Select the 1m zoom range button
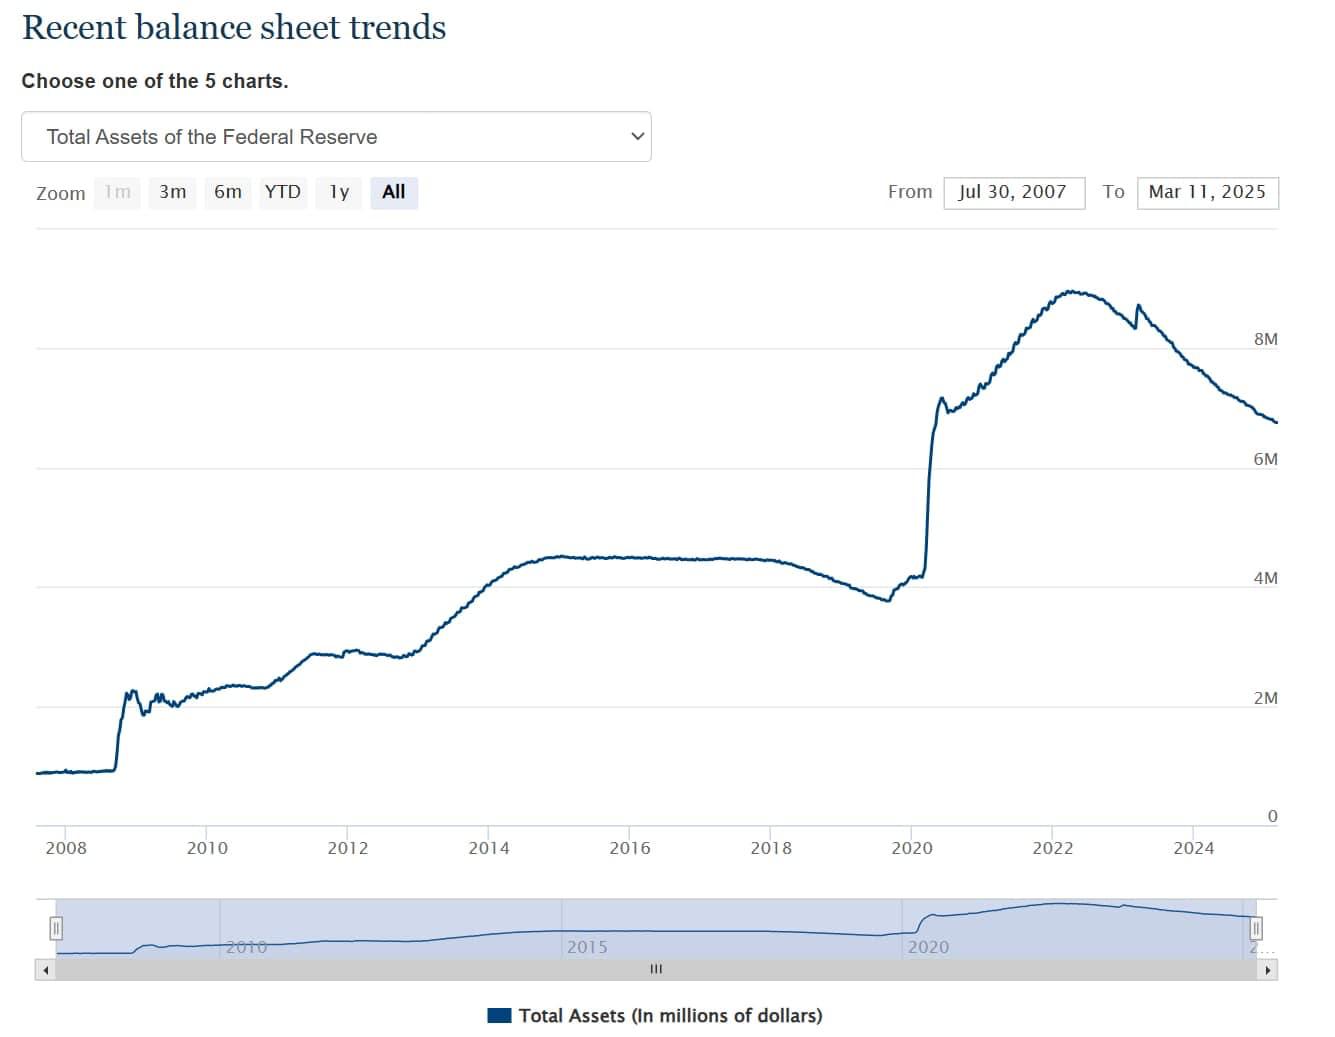This screenshot has width=1335, height=1037. tap(118, 192)
